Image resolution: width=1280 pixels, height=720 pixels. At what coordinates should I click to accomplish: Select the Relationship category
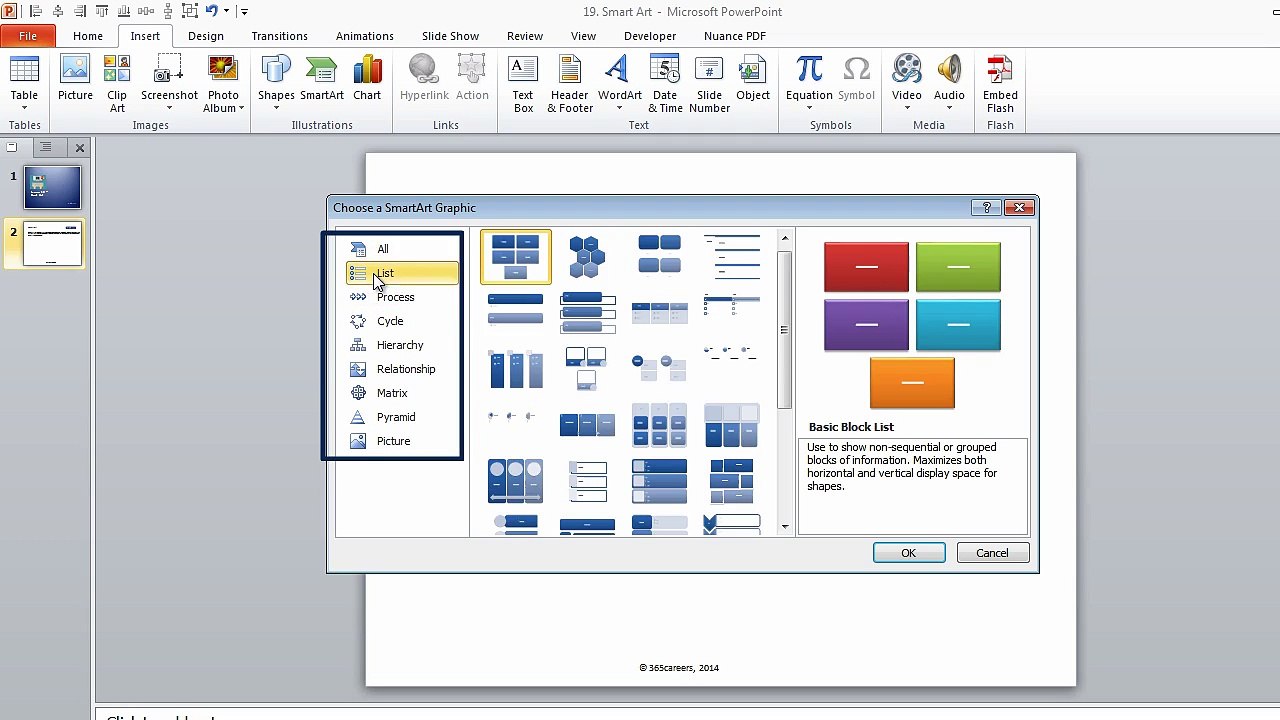point(402,369)
